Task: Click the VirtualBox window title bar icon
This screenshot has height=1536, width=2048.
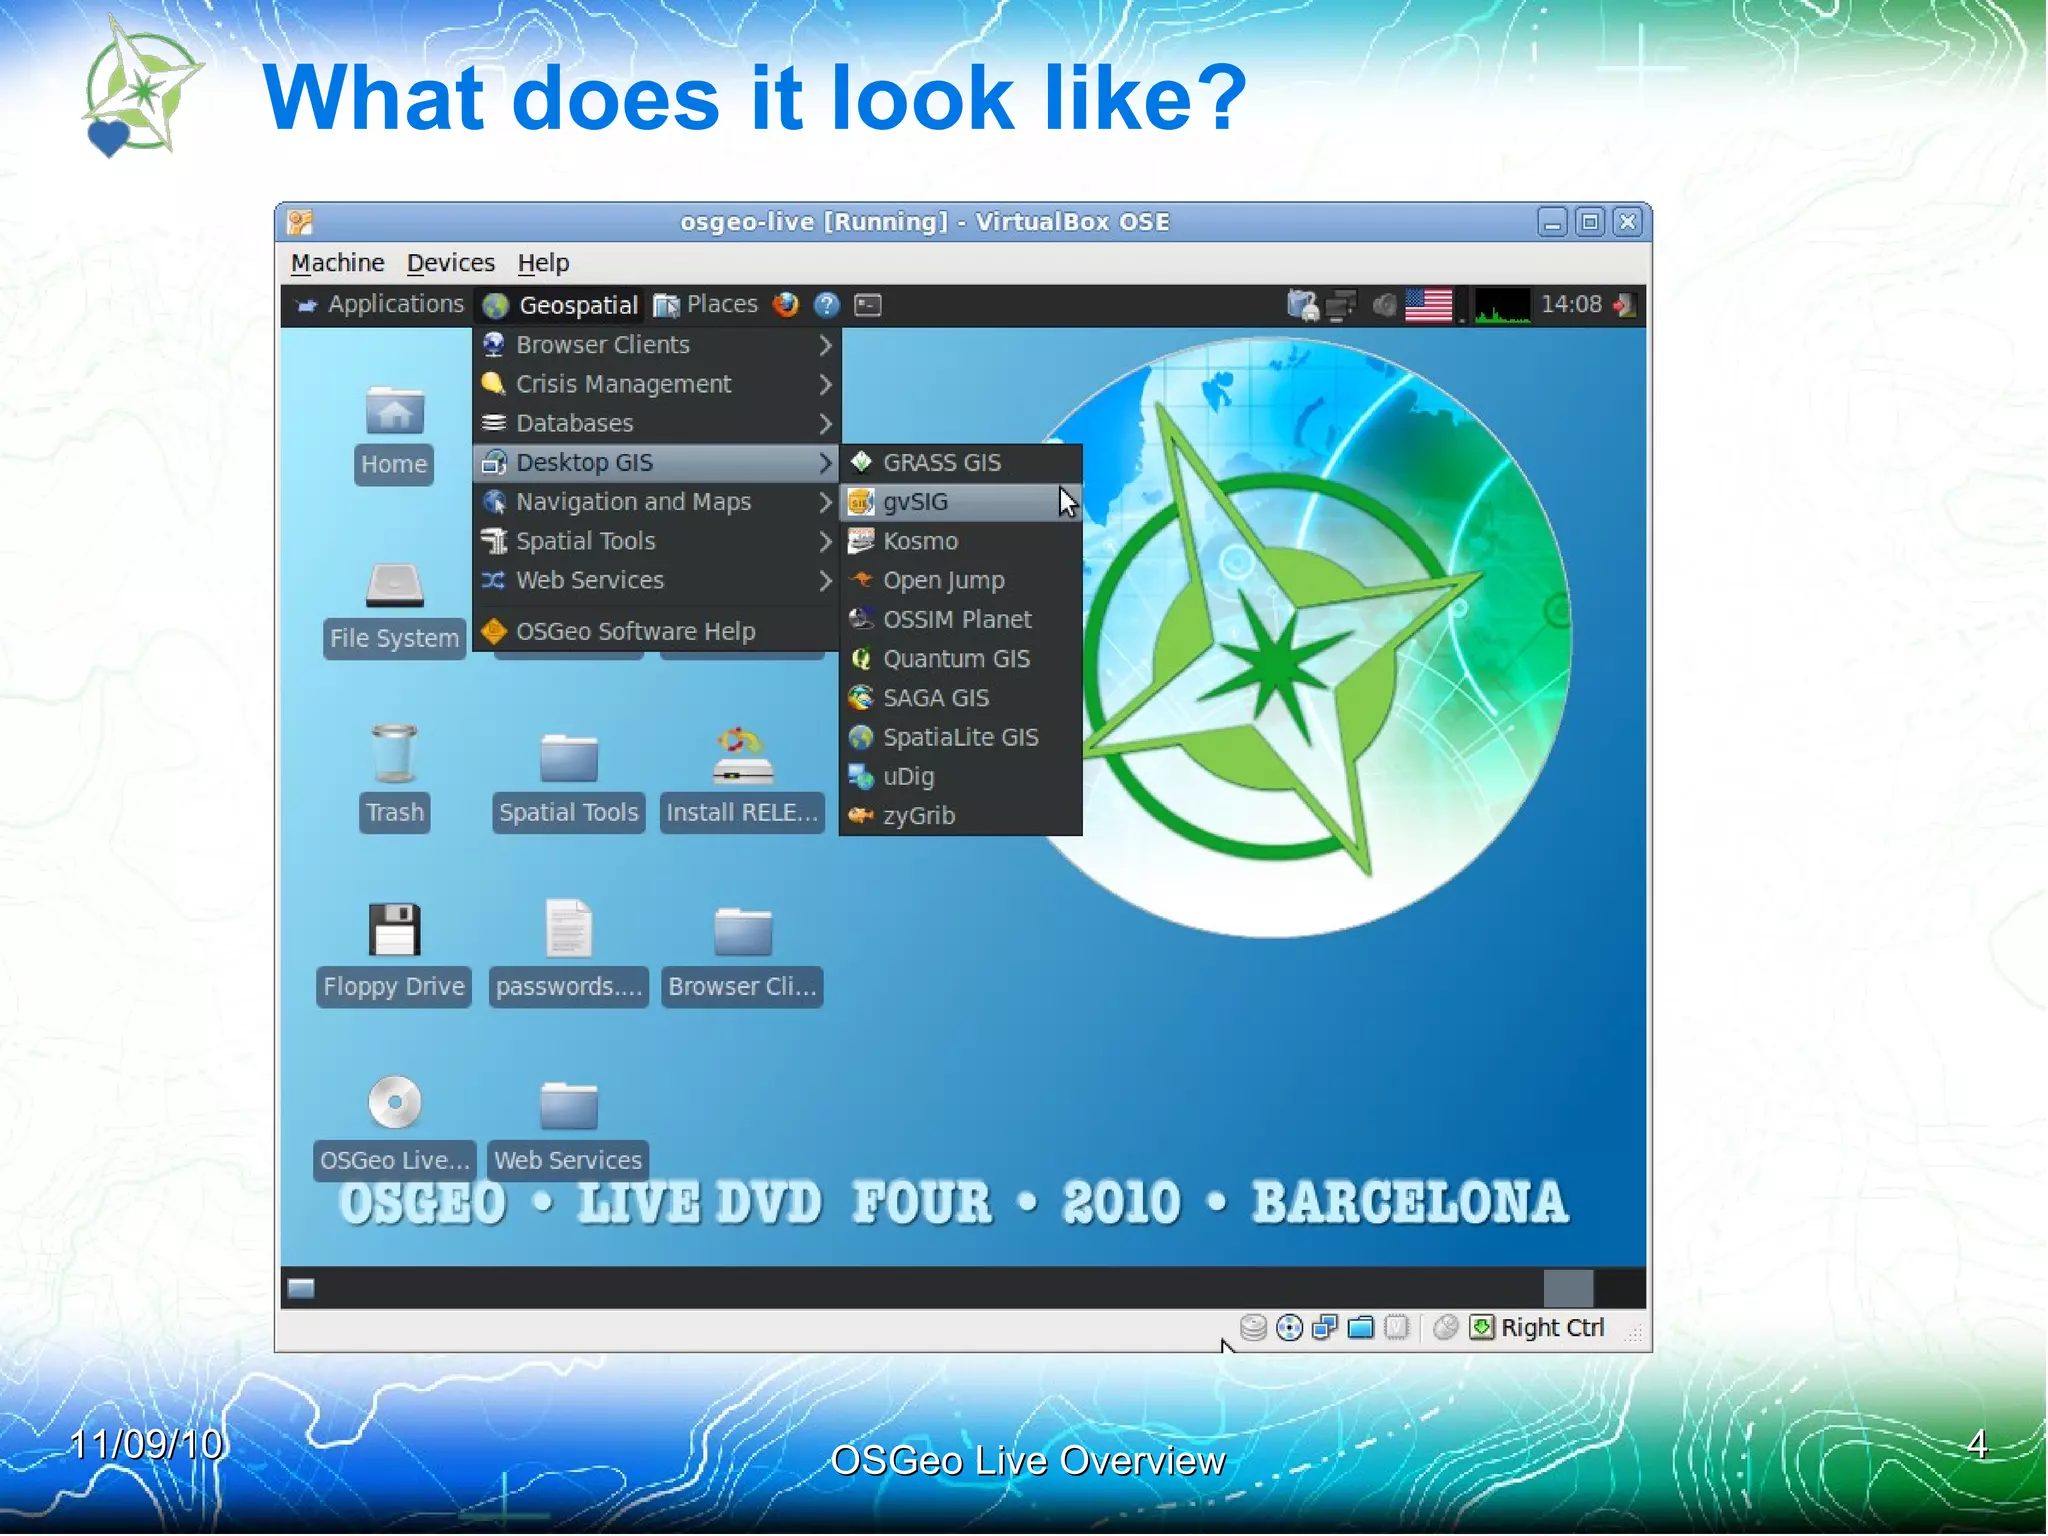Action: point(301,222)
